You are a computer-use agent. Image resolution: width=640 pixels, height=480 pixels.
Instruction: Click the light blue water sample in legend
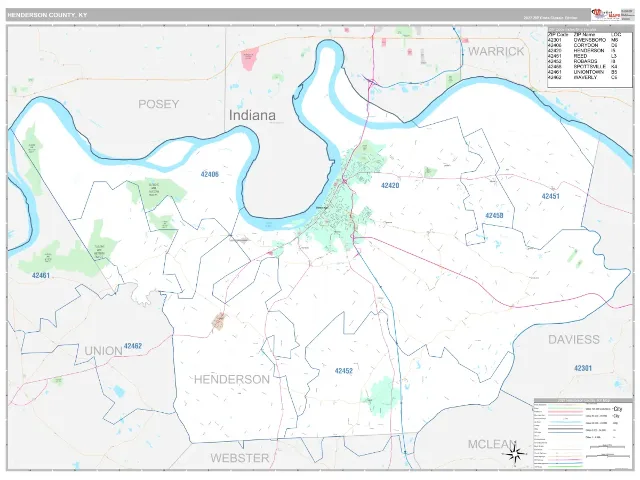[x=565, y=422]
